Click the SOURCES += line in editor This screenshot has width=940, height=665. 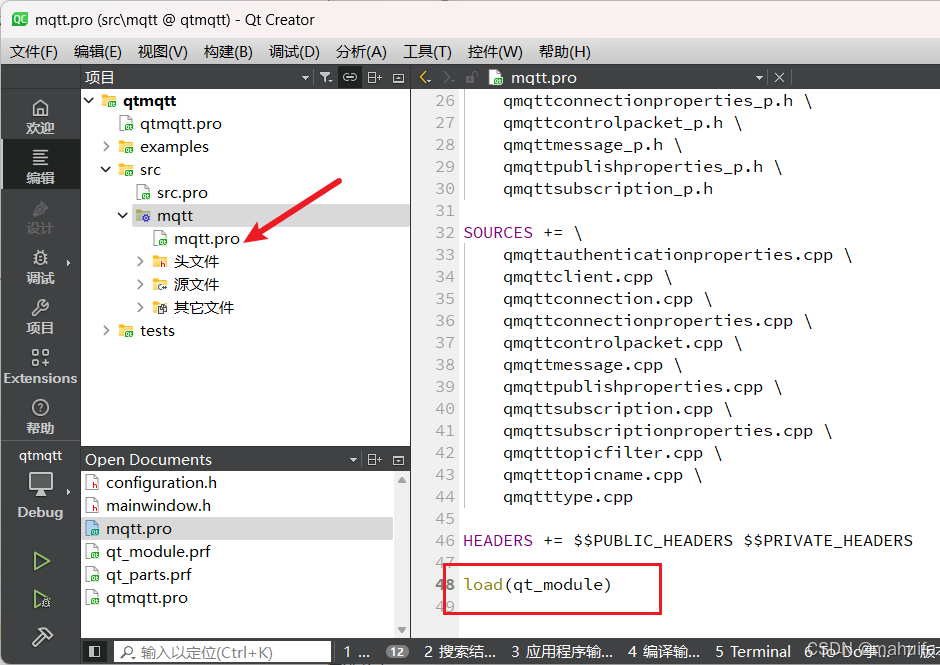522,233
